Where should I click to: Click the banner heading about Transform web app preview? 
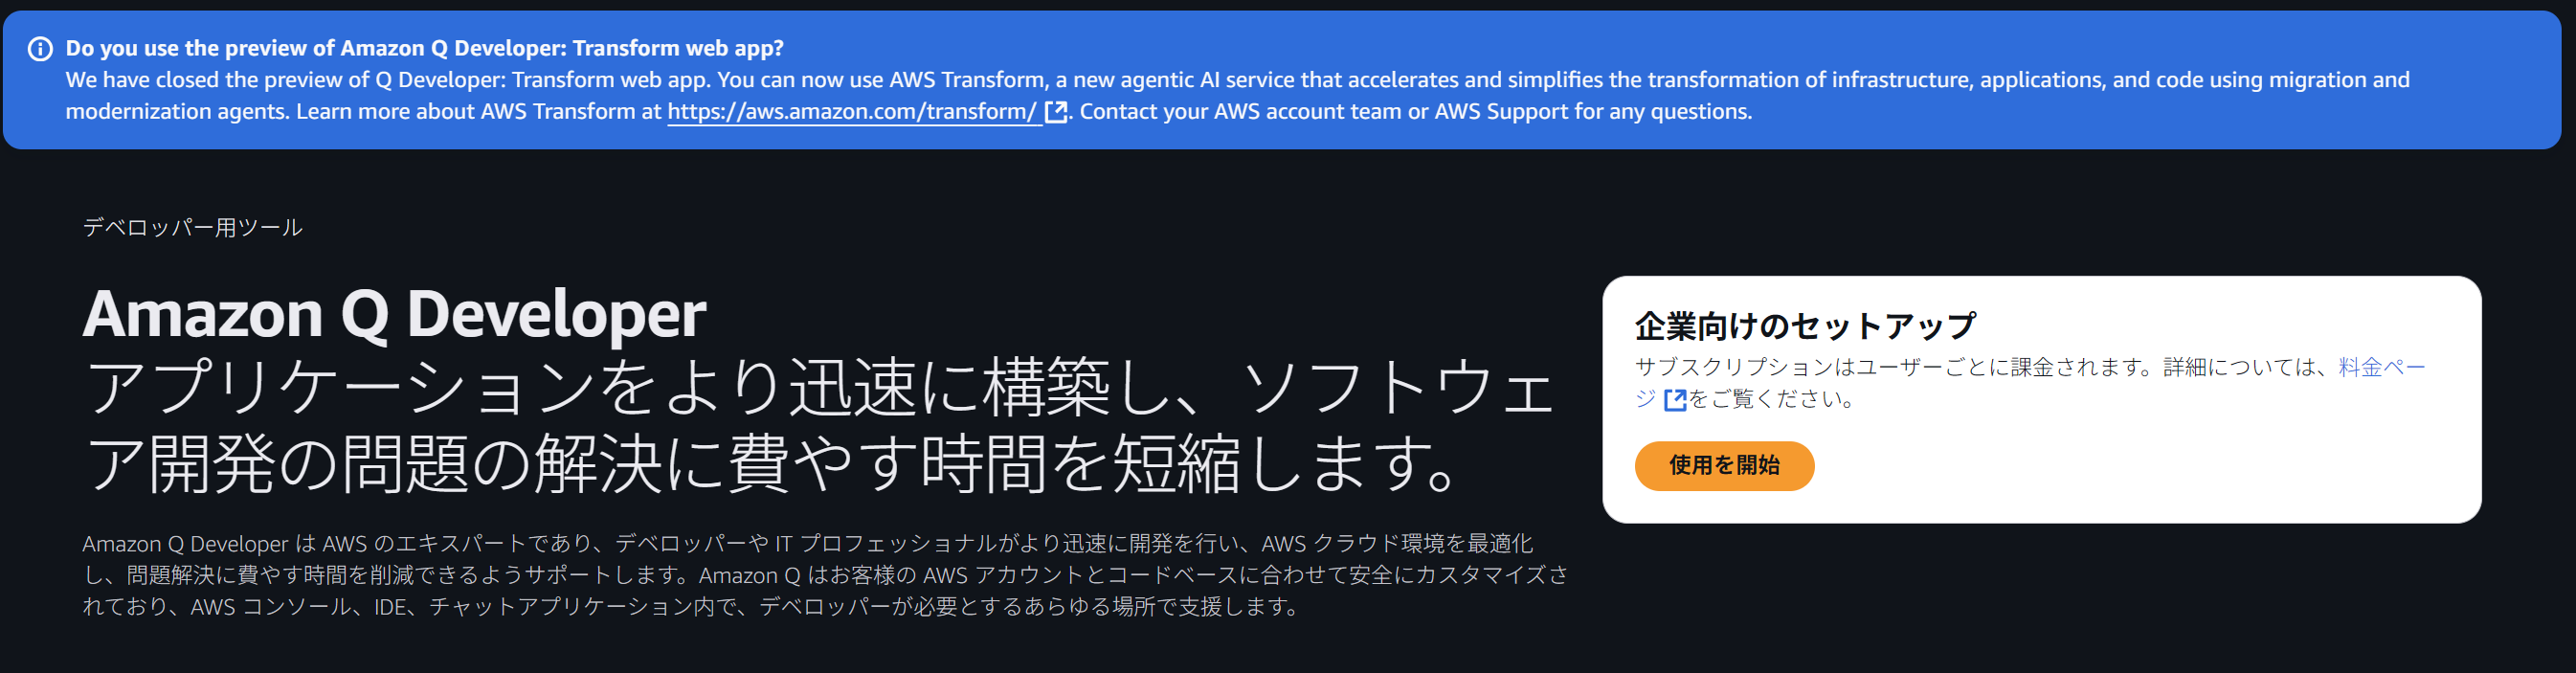coord(424,48)
